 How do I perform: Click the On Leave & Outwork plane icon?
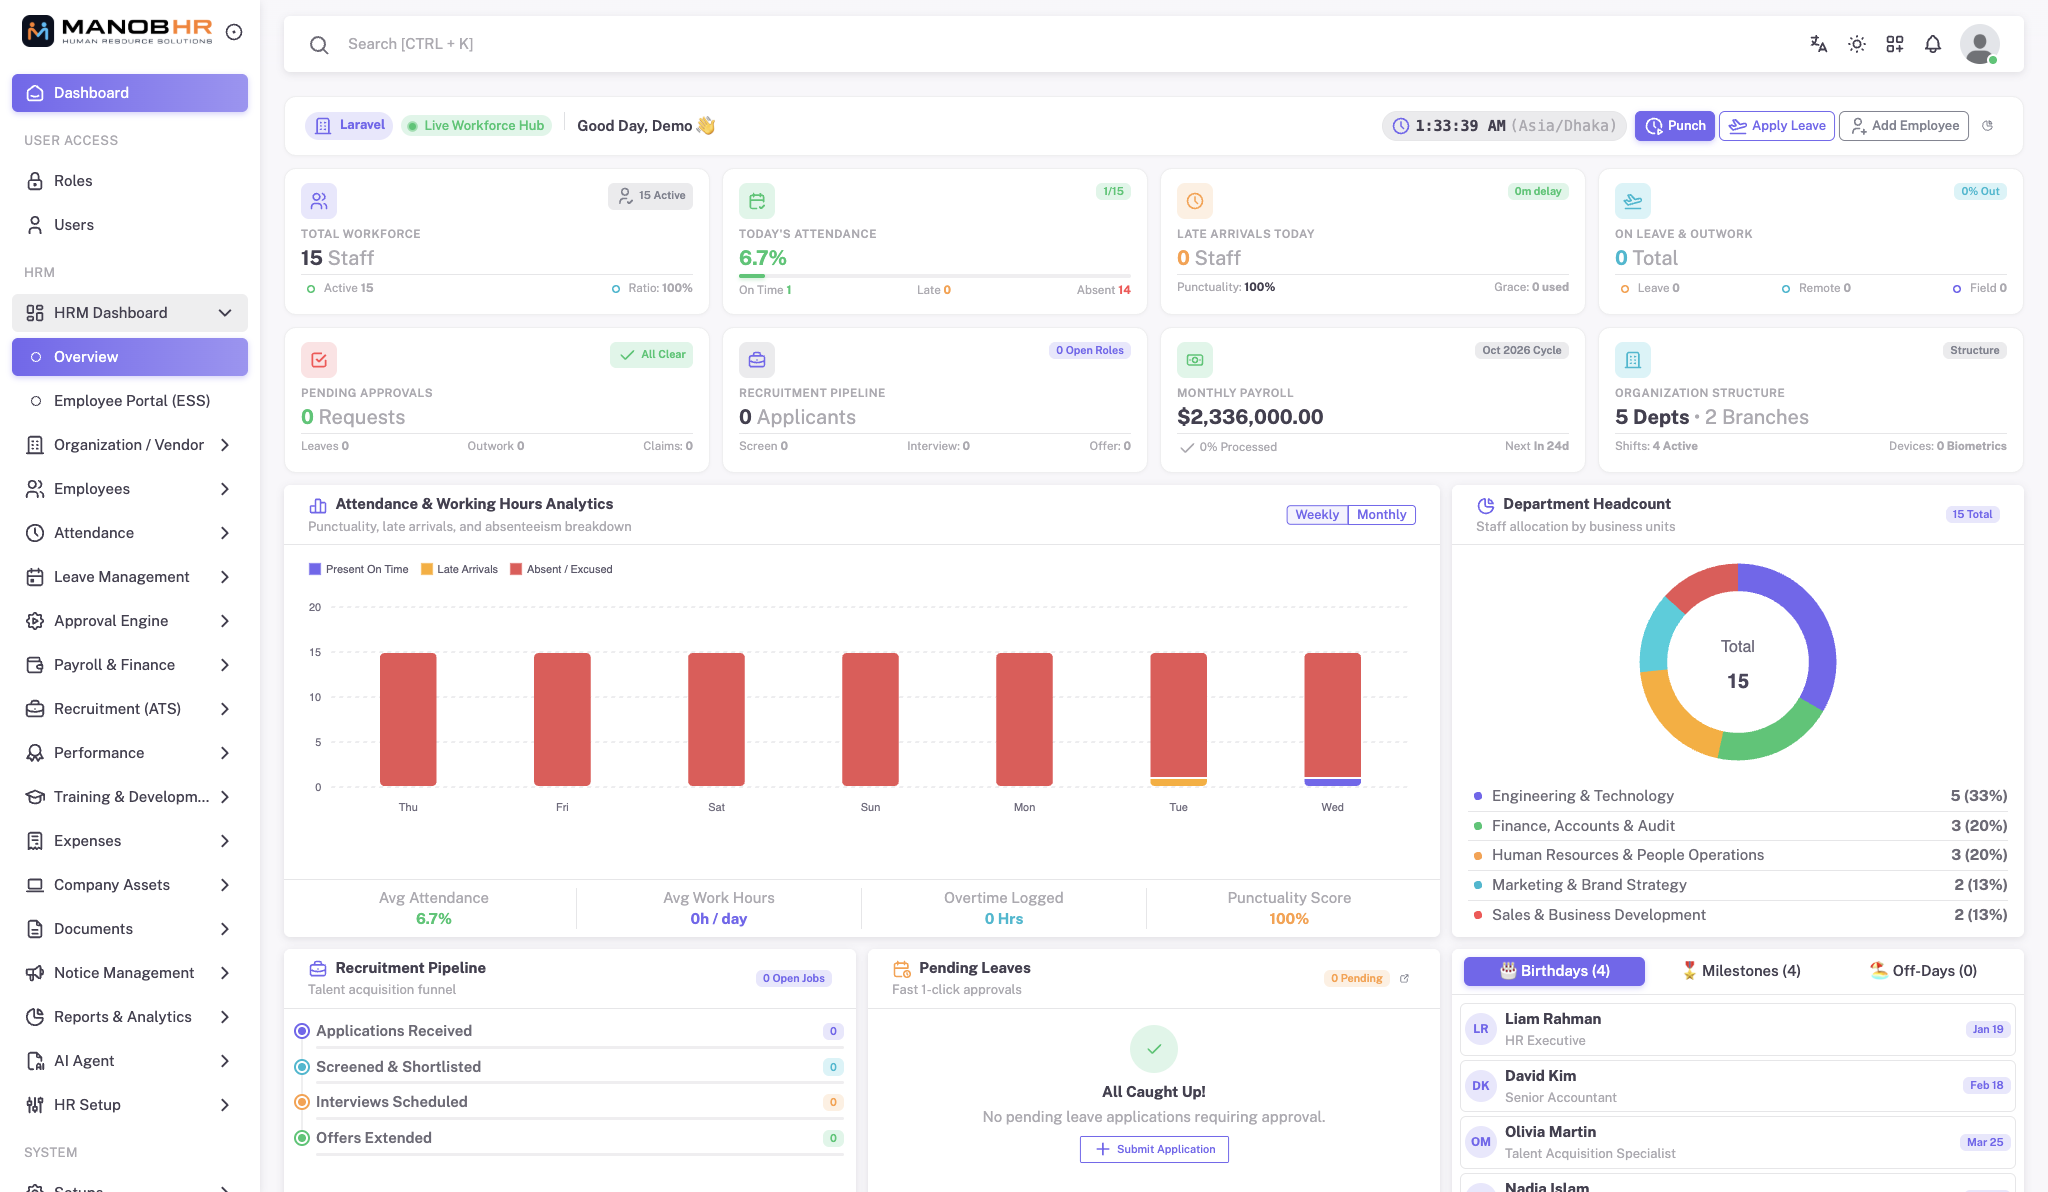point(1633,201)
